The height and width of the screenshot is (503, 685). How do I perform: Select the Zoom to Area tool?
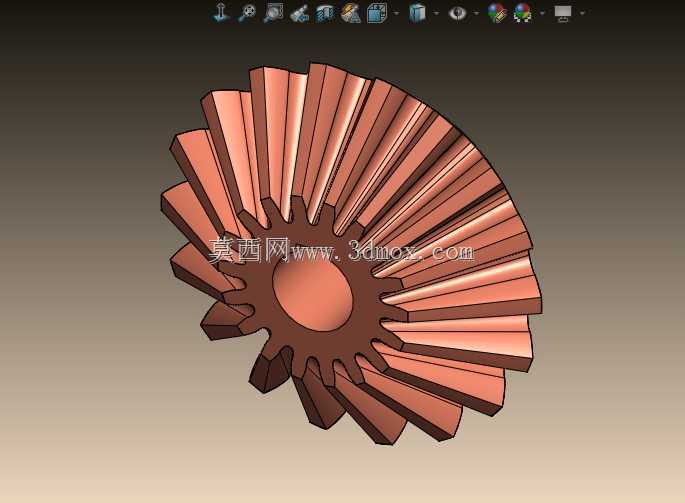point(274,12)
